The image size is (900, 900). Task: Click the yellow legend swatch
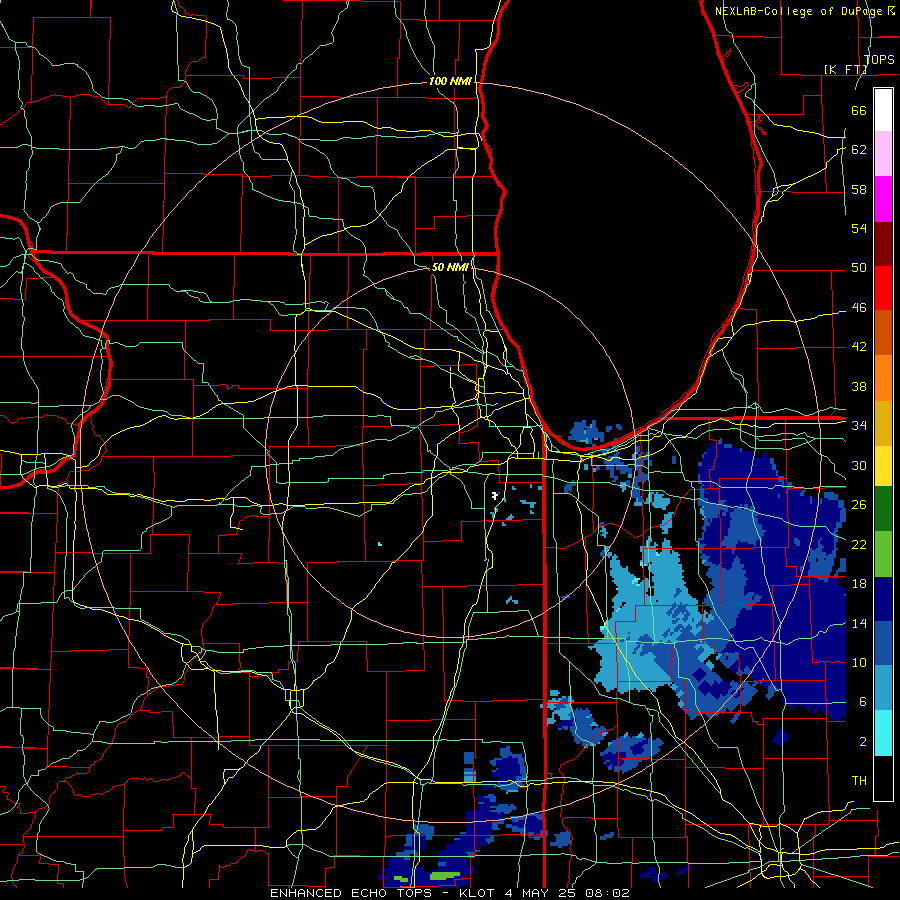point(883,466)
